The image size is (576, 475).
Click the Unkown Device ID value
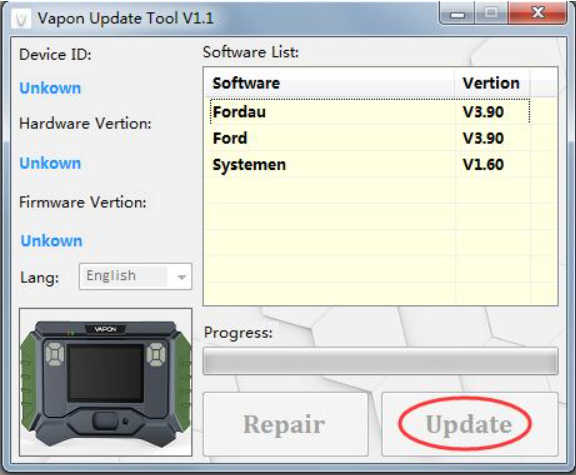click(x=50, y=88)
